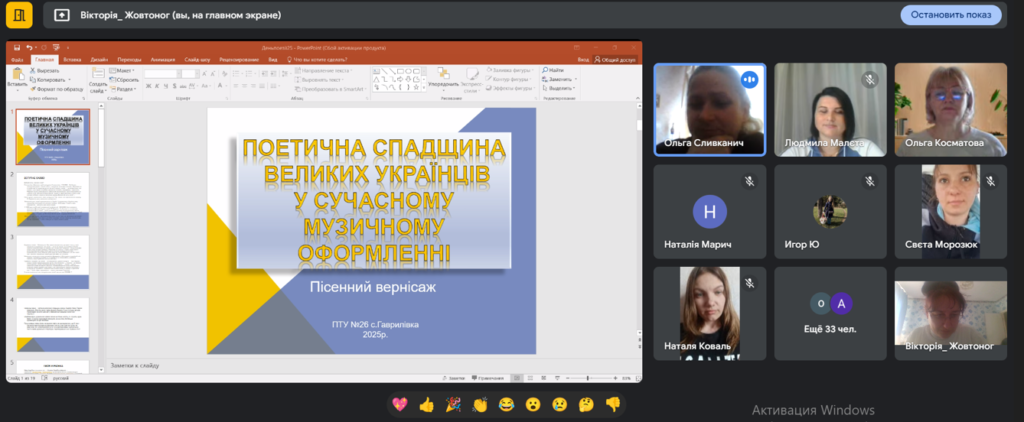Click the Find (Найти) tool in ribbon
This screenshot has height=422, width=1024.
coord(555,71)
